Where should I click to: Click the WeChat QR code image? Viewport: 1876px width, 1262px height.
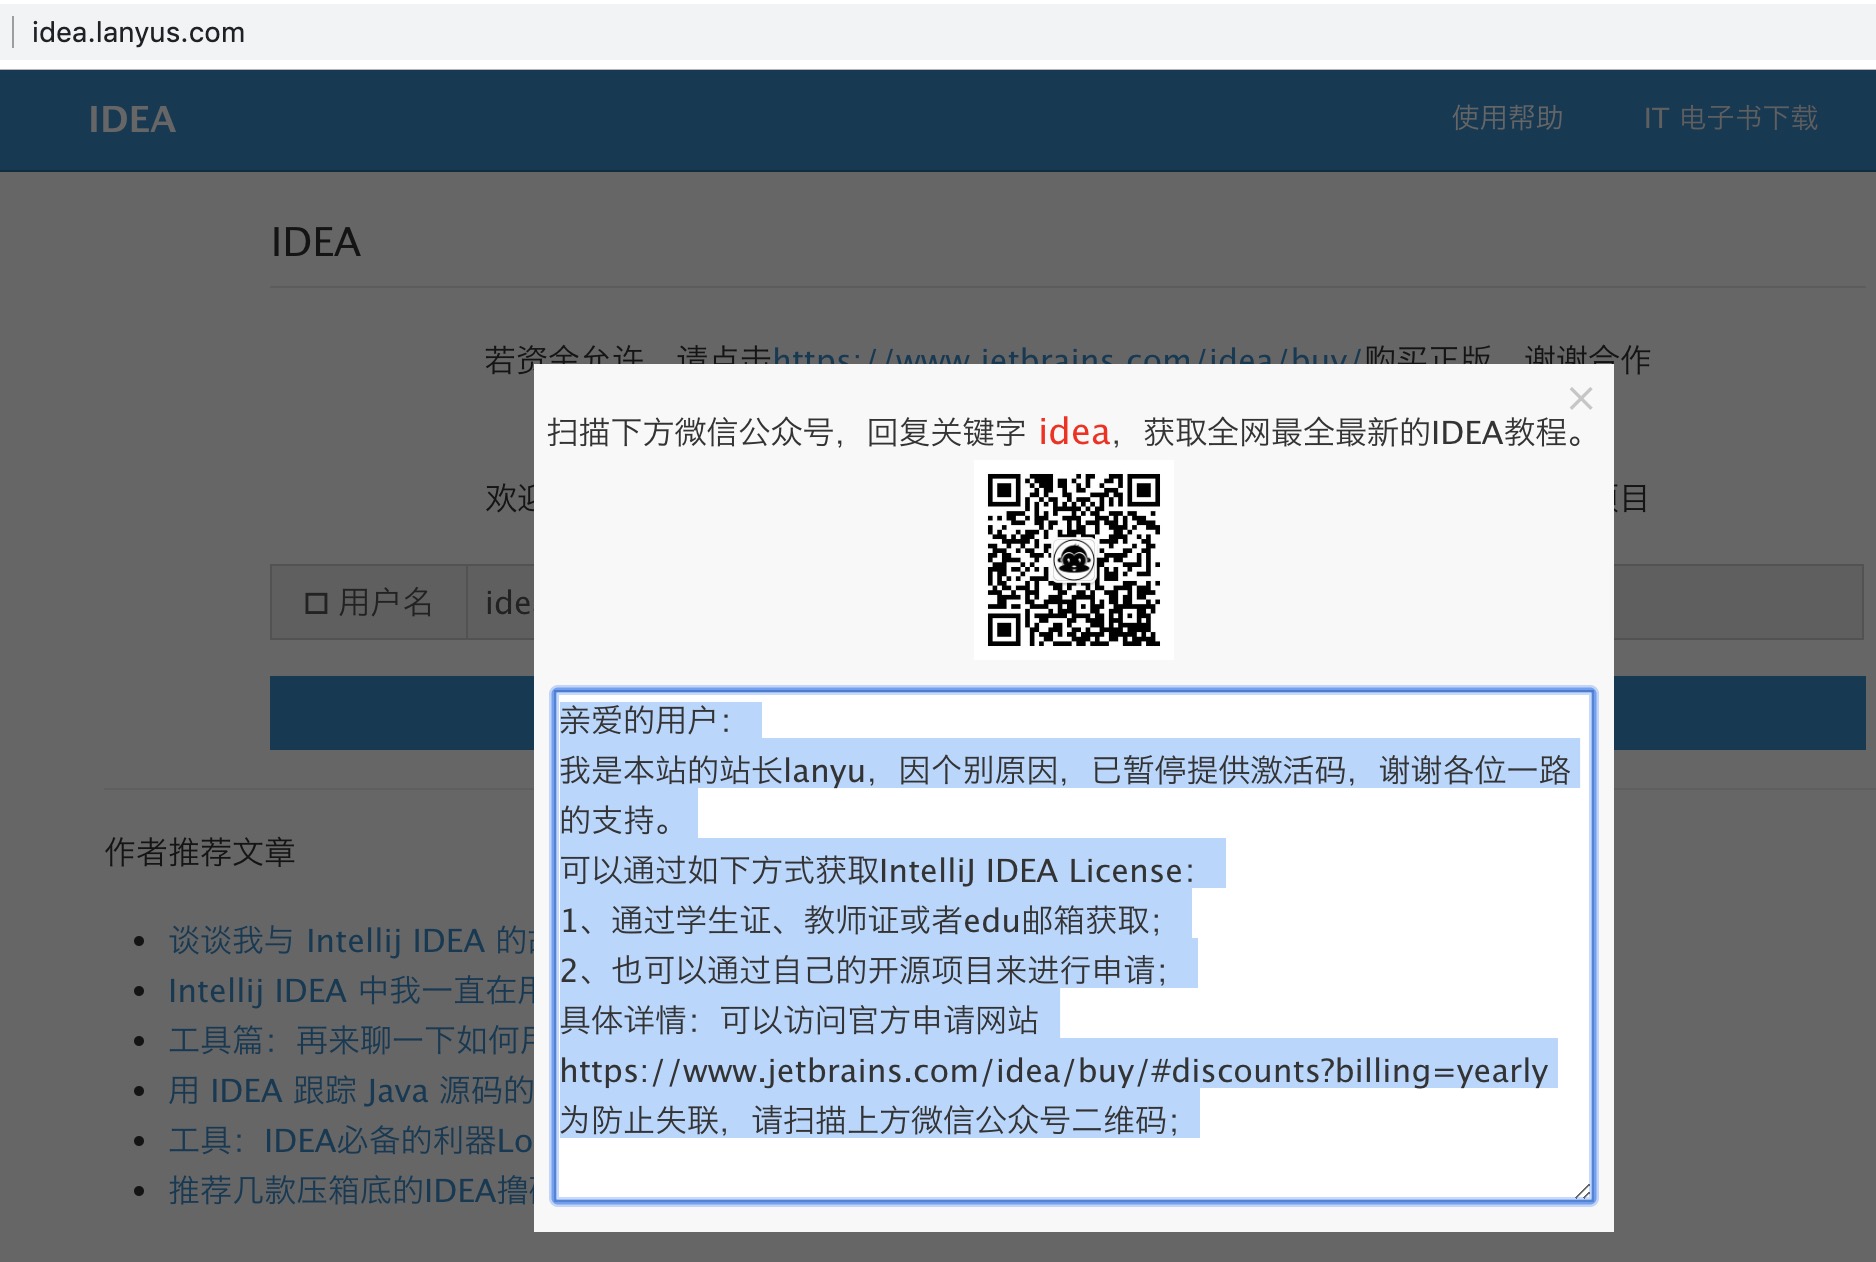[x=1073, y=560]
